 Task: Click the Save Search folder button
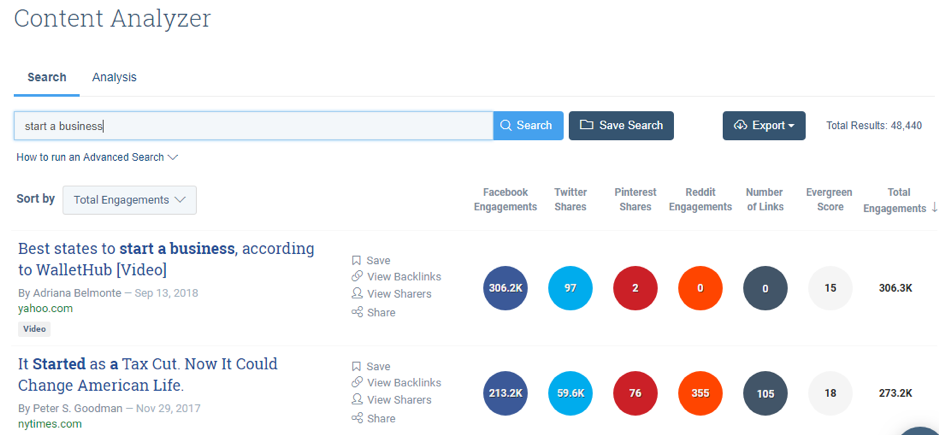(x=621, y=125)
